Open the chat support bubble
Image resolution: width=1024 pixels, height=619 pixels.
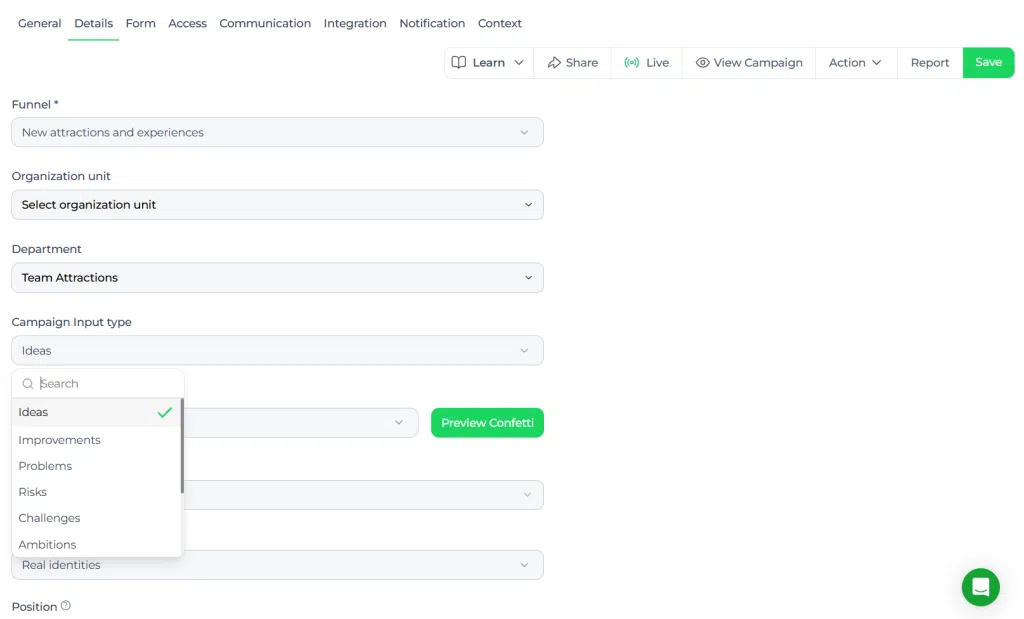[980, 587]
